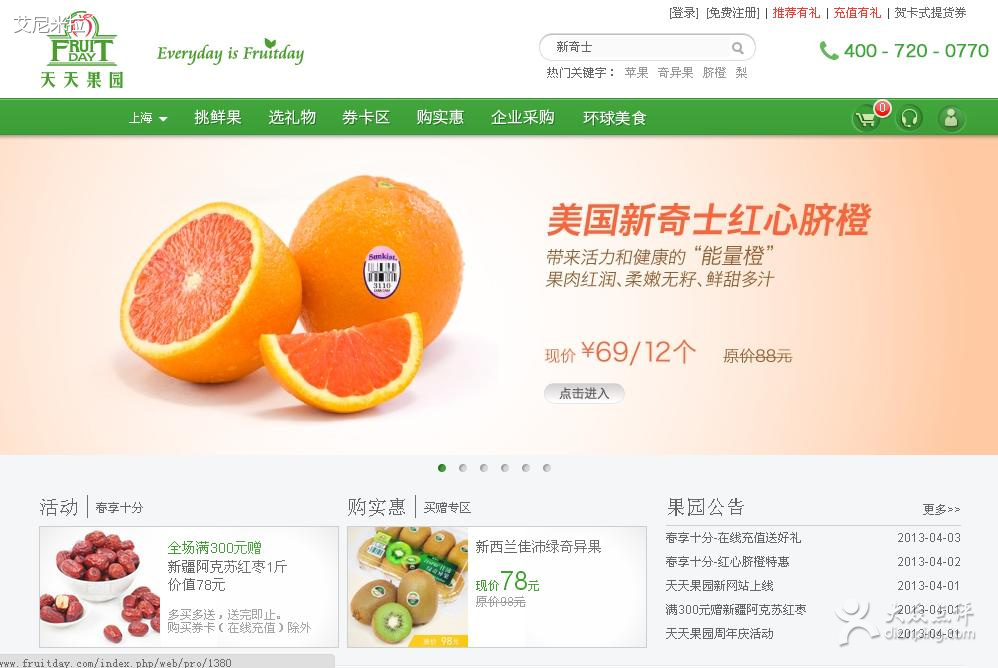998x668 pixels.
Task: Click the green phone icon
Action: pos(828,51)
